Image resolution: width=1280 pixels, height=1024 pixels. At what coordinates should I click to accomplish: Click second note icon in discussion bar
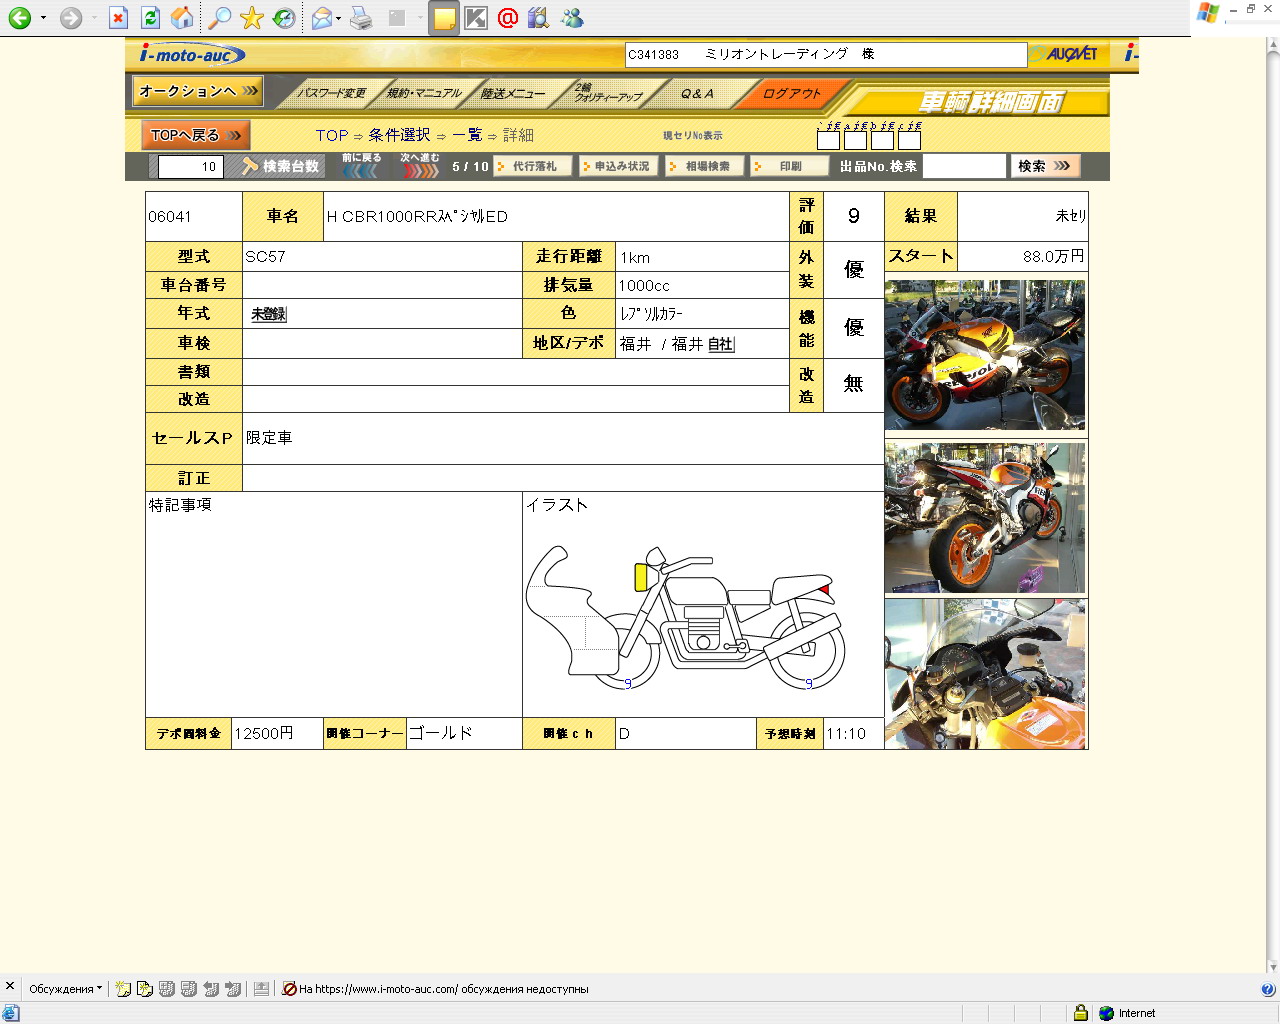coord(145,989)
